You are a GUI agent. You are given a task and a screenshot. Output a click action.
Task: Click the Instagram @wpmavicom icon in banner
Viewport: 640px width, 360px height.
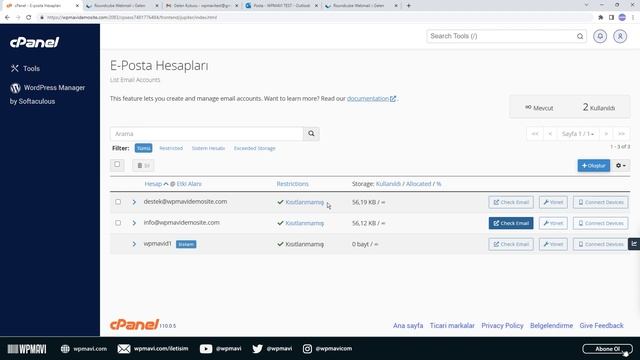tap(307, 349)
